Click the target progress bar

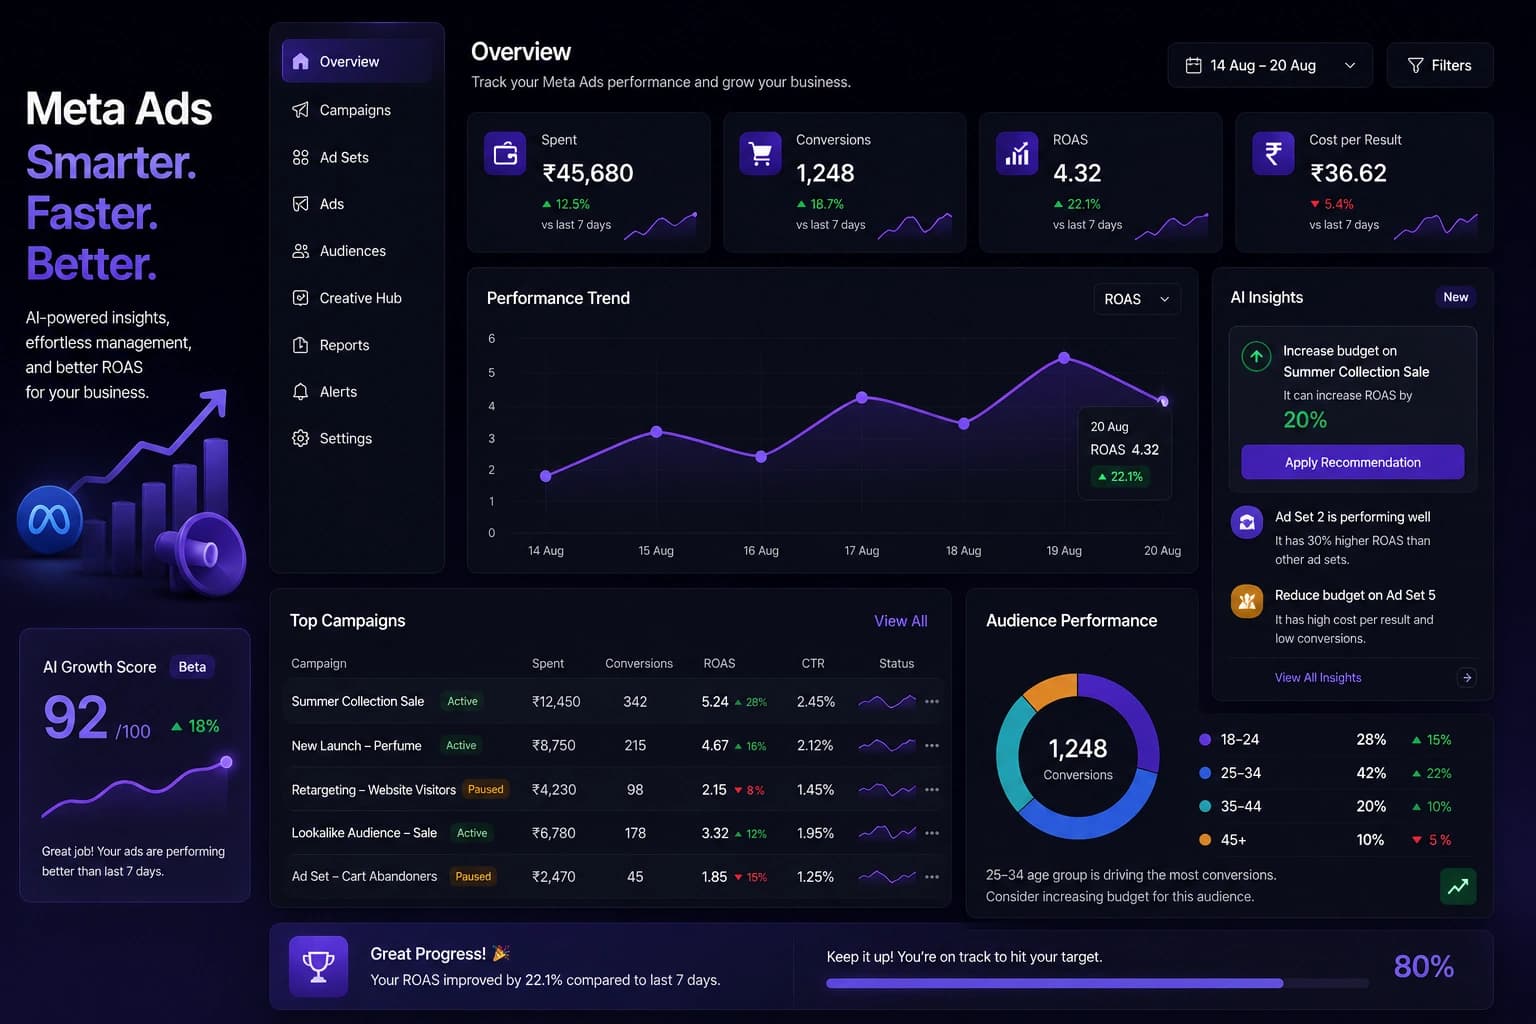pos(1097,983)
